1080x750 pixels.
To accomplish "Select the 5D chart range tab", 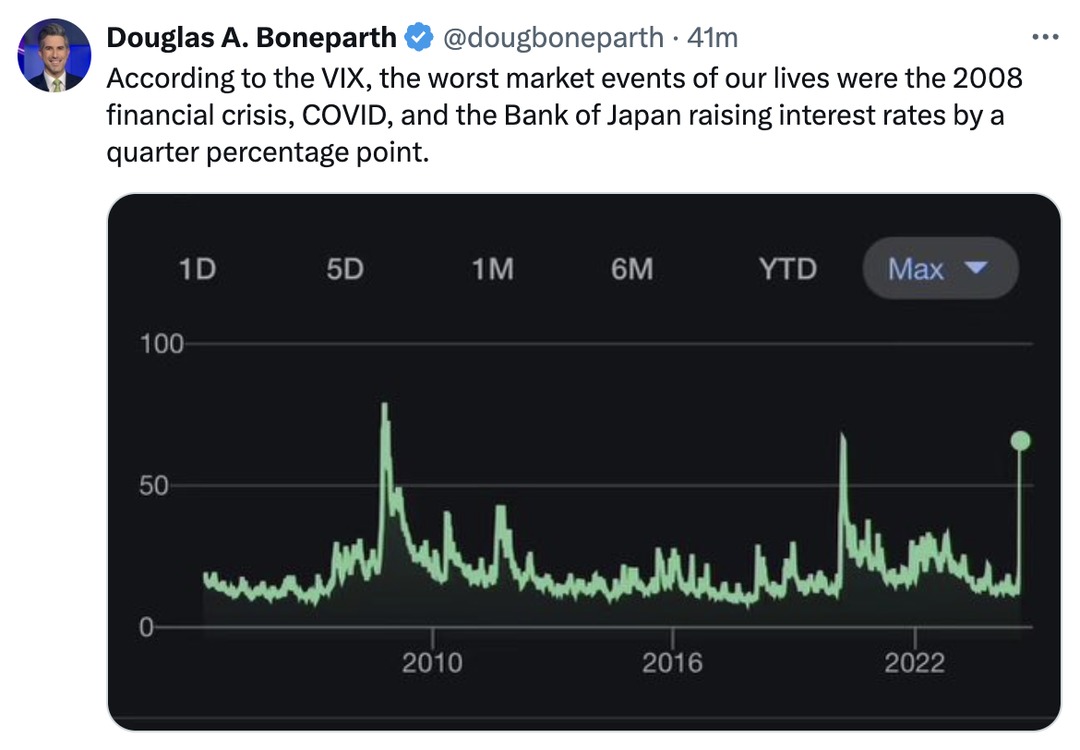I will pyautogui.click(x=345, y=269).
